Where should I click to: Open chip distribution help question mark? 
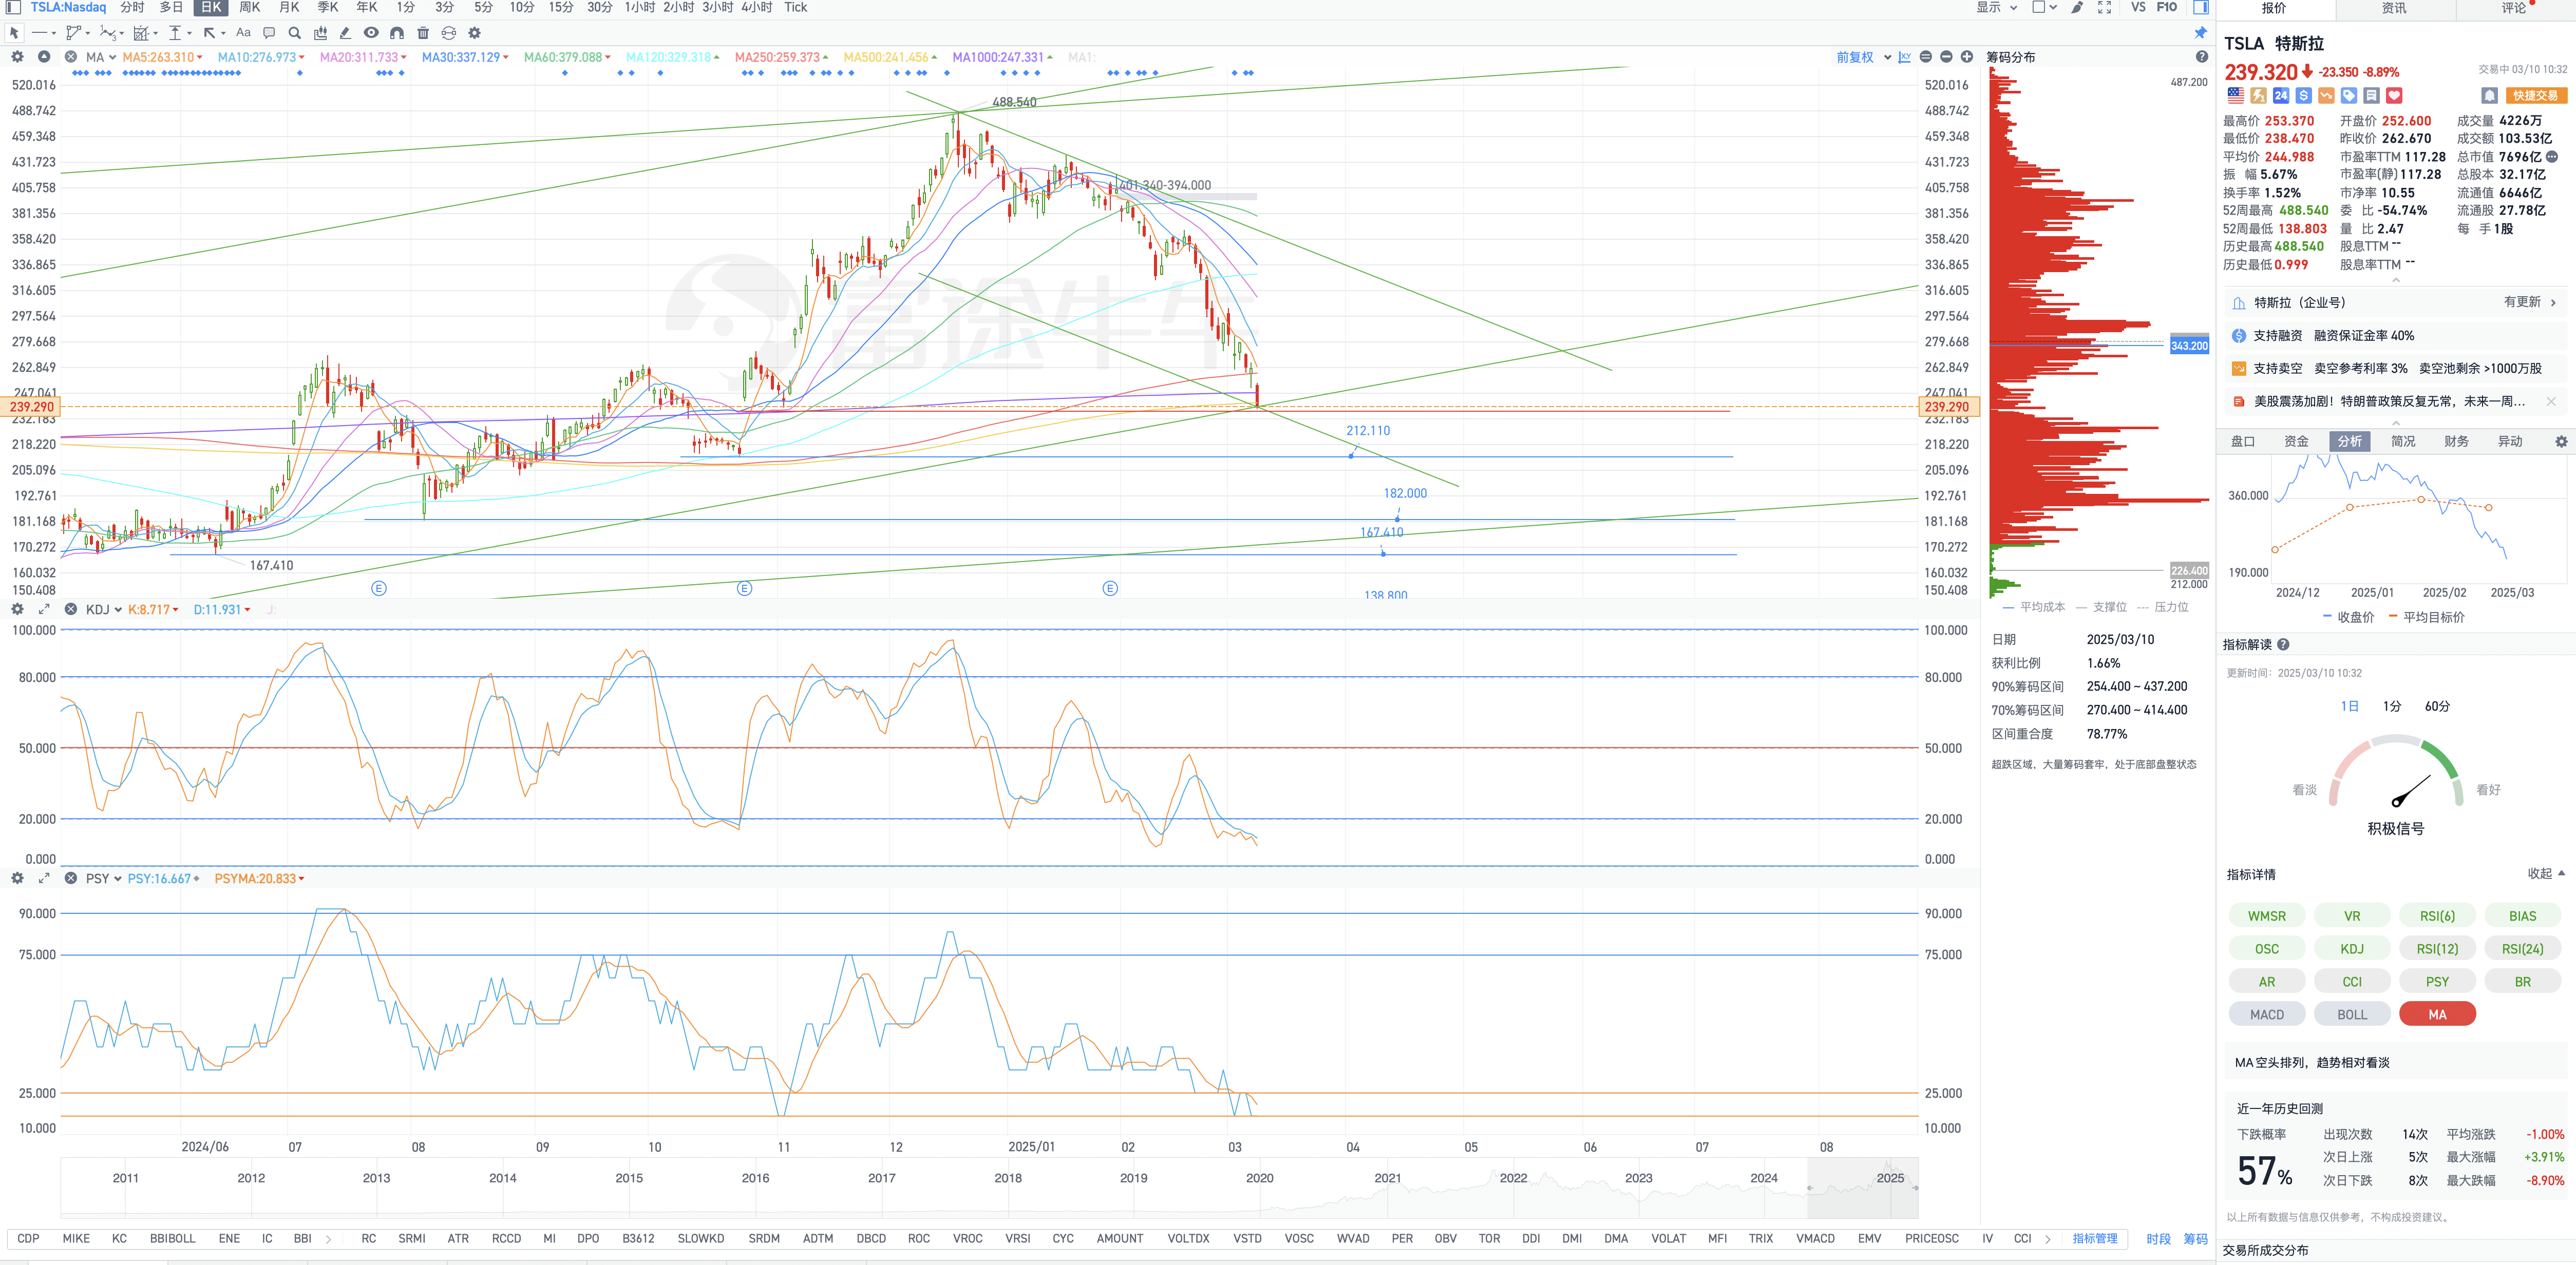(x=2201, y=57)
